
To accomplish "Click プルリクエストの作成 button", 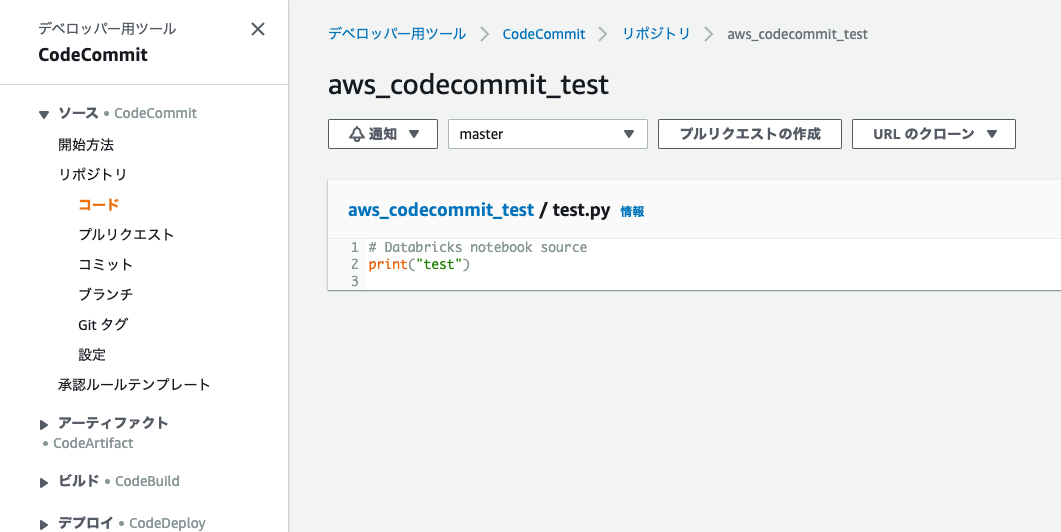I will click(749, 134).
